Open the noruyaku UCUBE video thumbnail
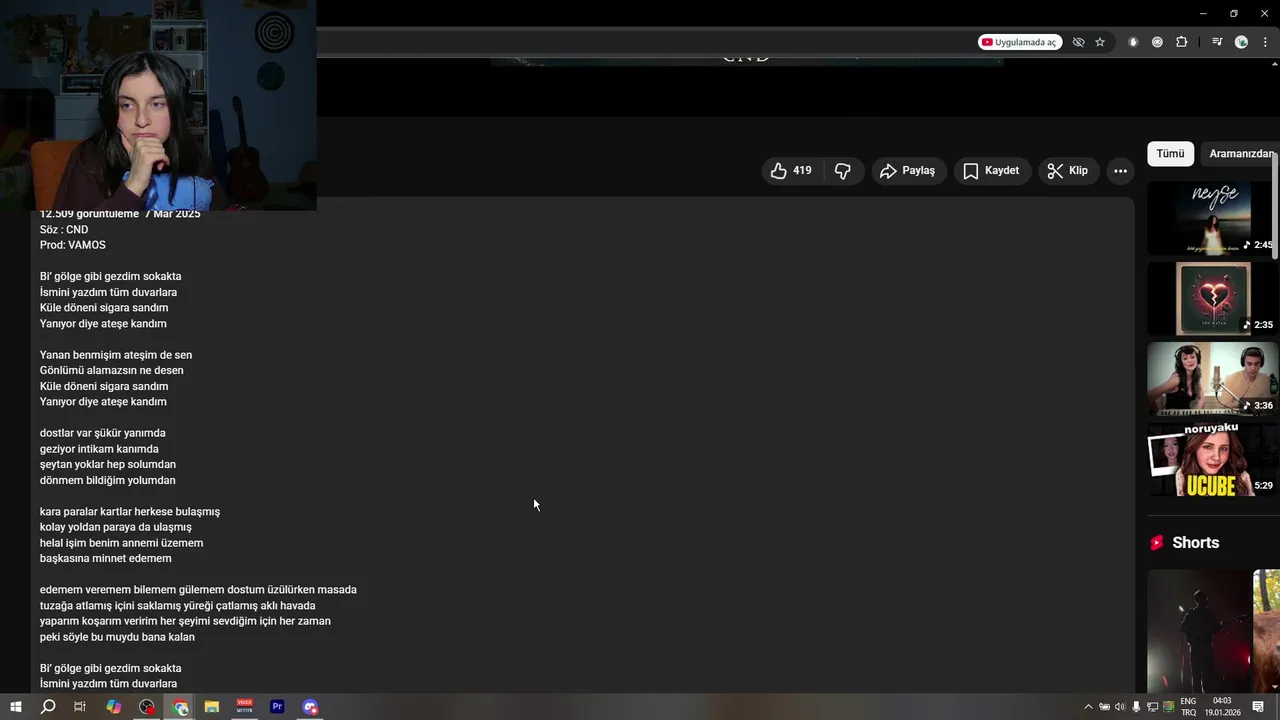Viewport: 1280px width, 720px height. pos(1212,459)
